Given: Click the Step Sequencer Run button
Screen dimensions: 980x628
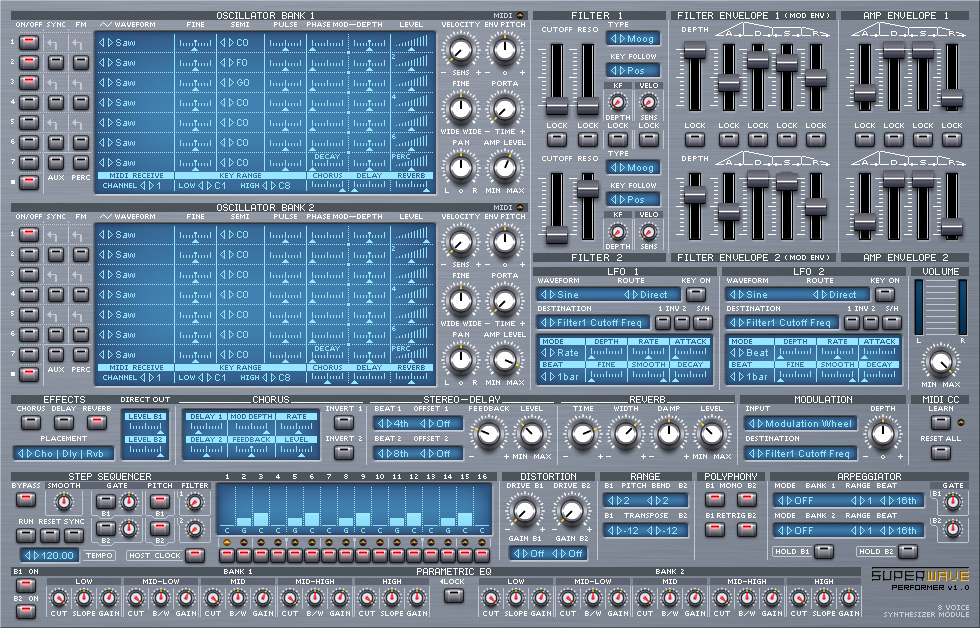Looking at the screenshot, I should tap(25, 536).
